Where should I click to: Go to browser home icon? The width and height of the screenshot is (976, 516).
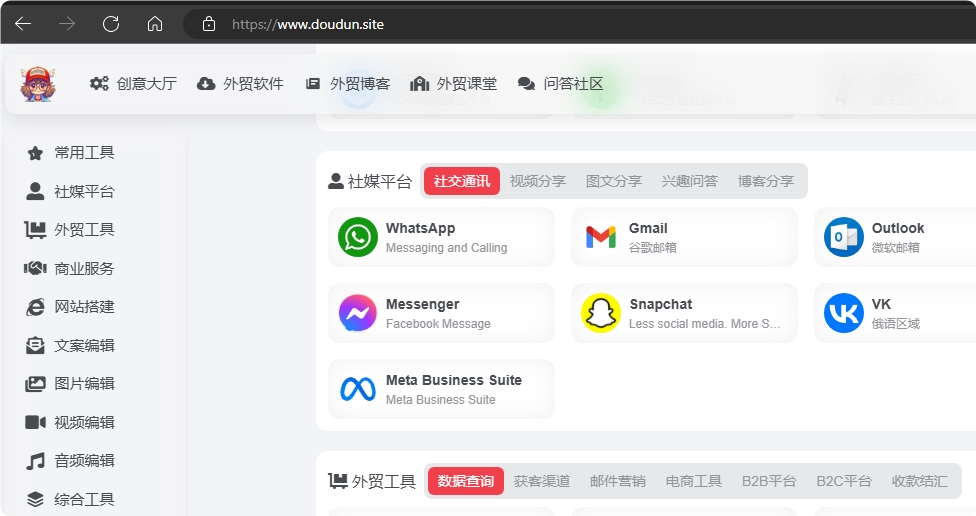pyautogui.click(x=155, y=24)
